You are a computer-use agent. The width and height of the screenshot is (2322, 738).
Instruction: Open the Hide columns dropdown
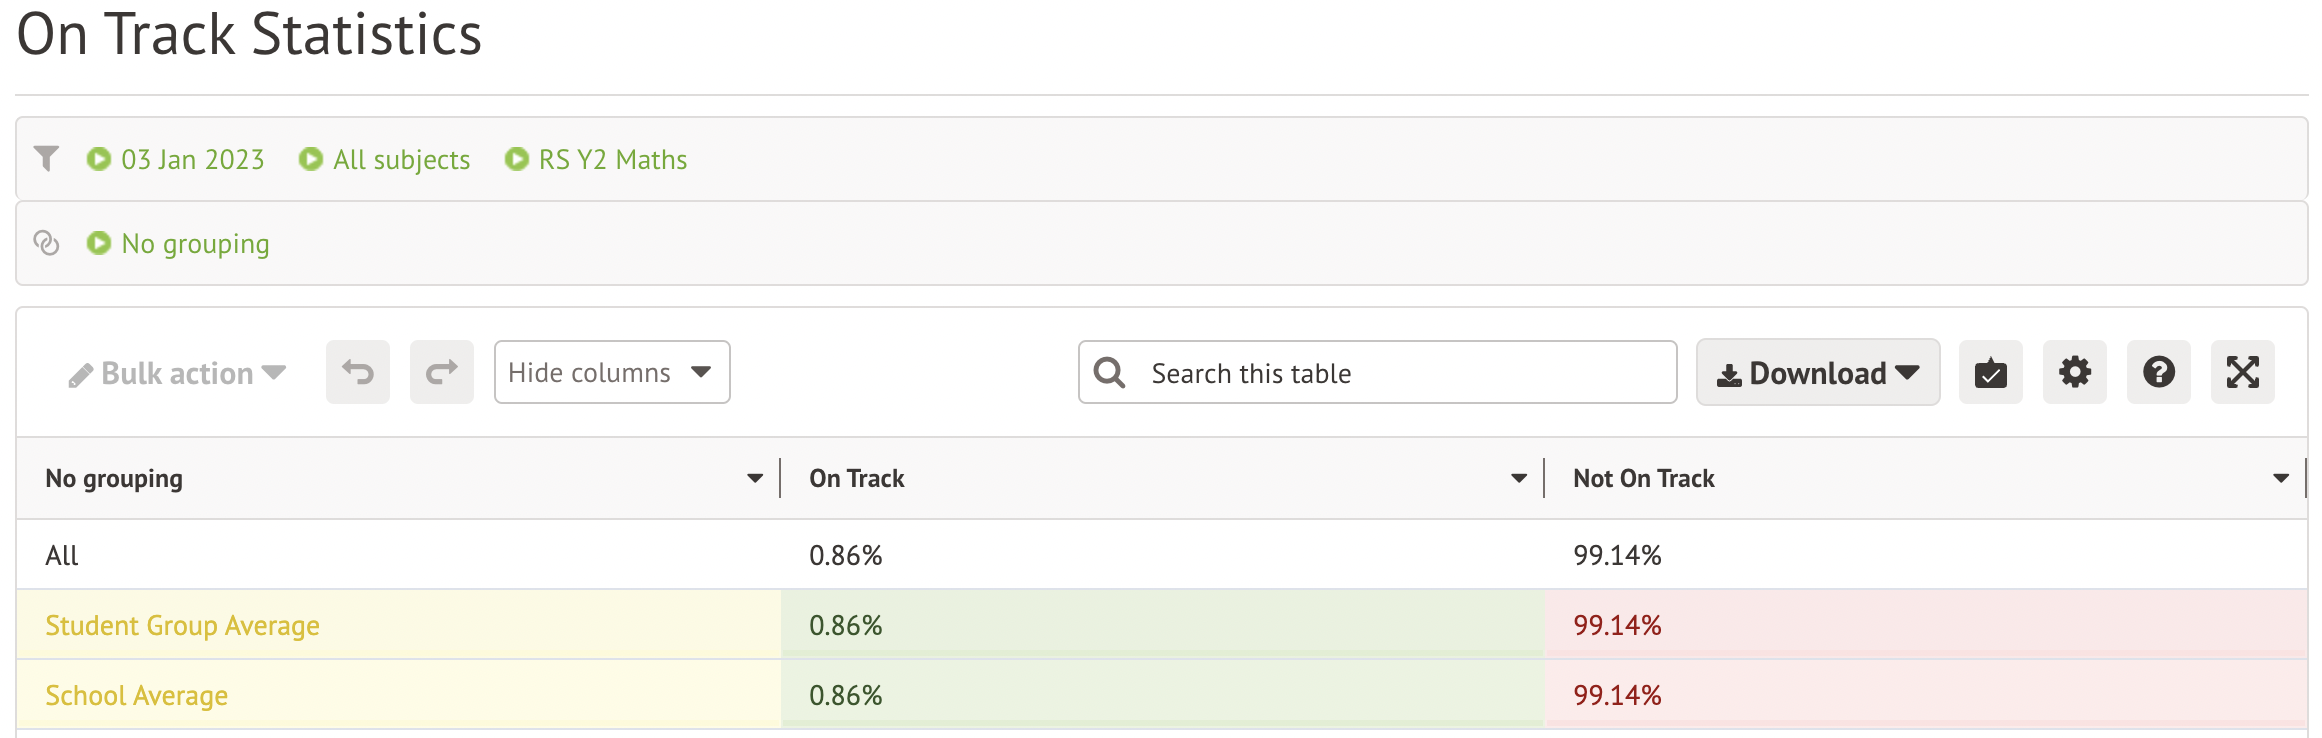point(611,372)
